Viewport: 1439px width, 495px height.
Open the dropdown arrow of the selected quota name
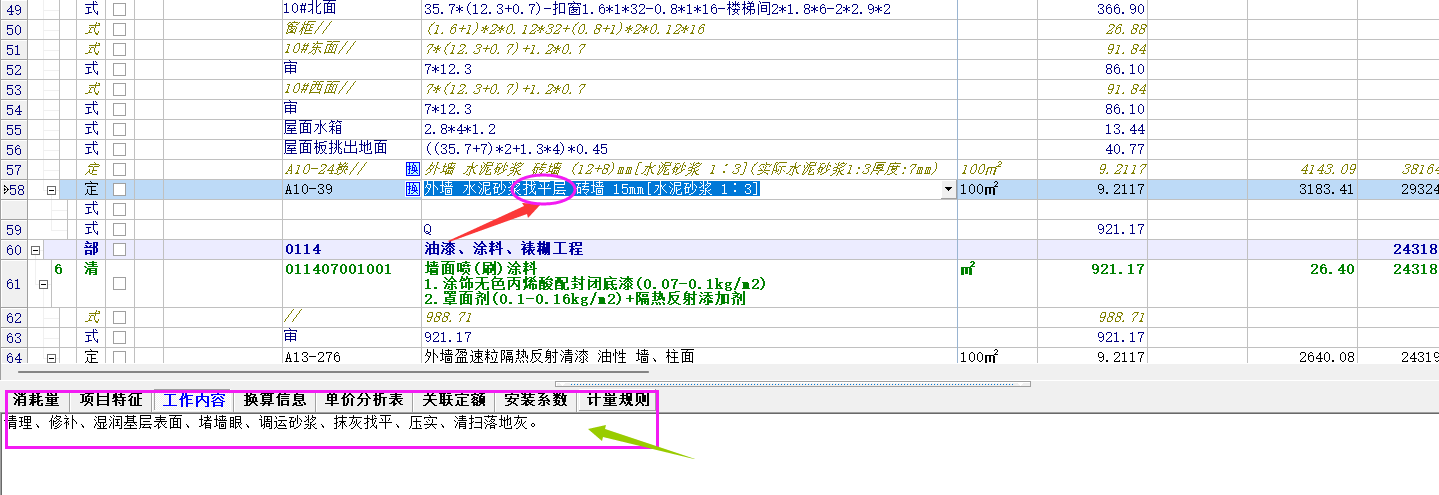pyautogui.click(x=948, y=189)
